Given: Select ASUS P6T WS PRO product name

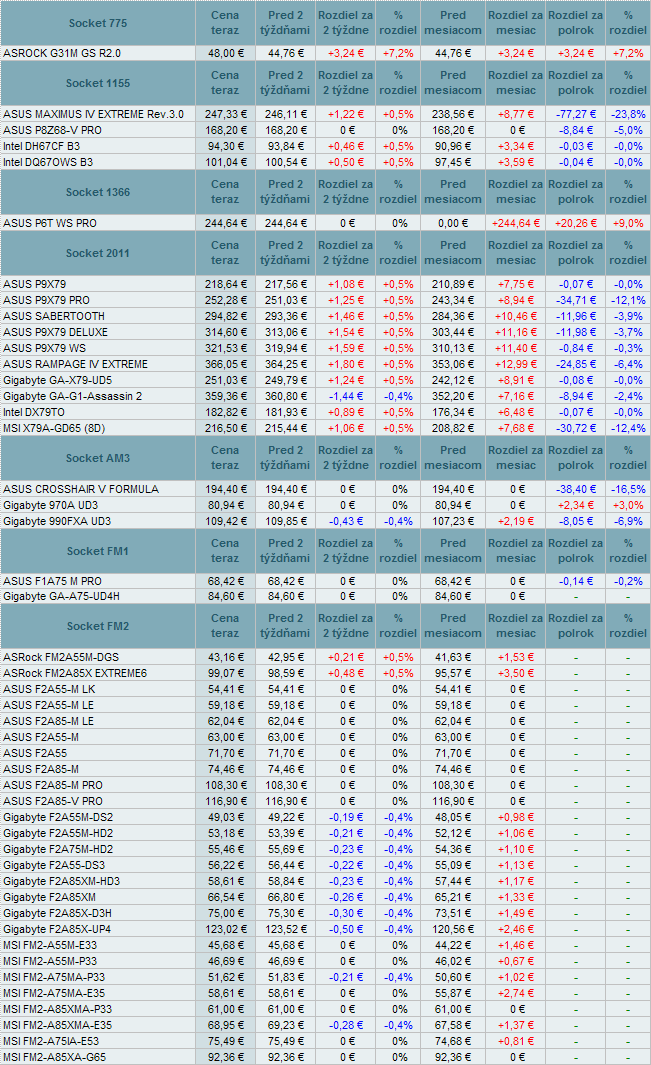Looking at the screenshot, I should point(50,223).
